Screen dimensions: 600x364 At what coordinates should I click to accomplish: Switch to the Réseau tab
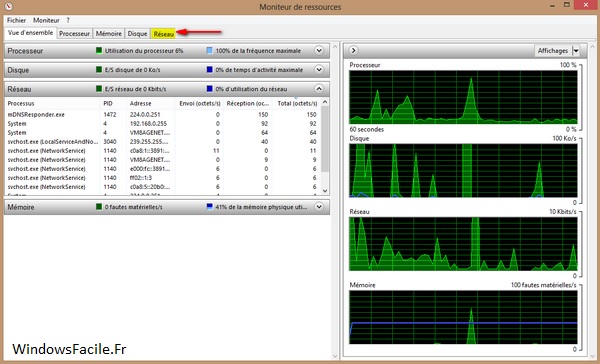[163, 34]
